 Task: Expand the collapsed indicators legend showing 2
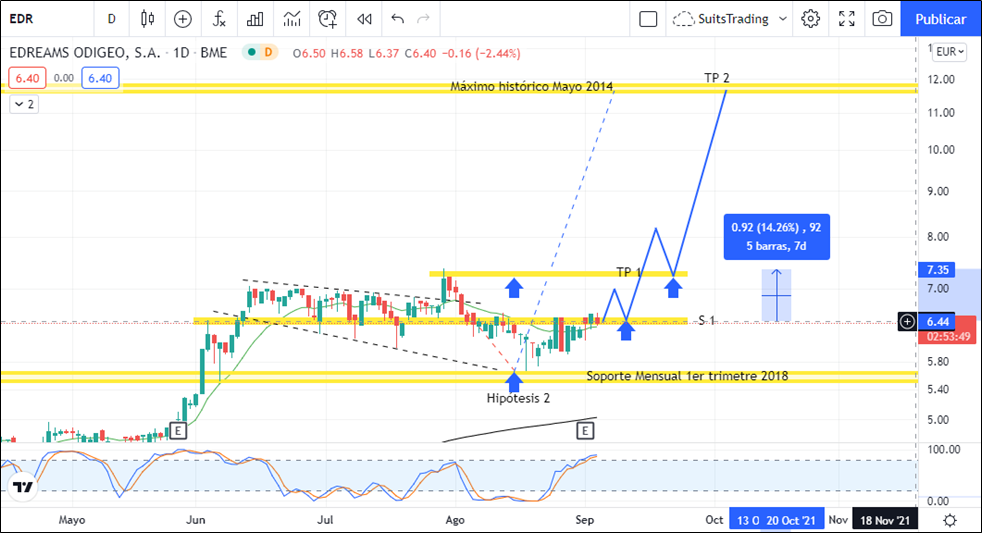[x=24, y=104]
